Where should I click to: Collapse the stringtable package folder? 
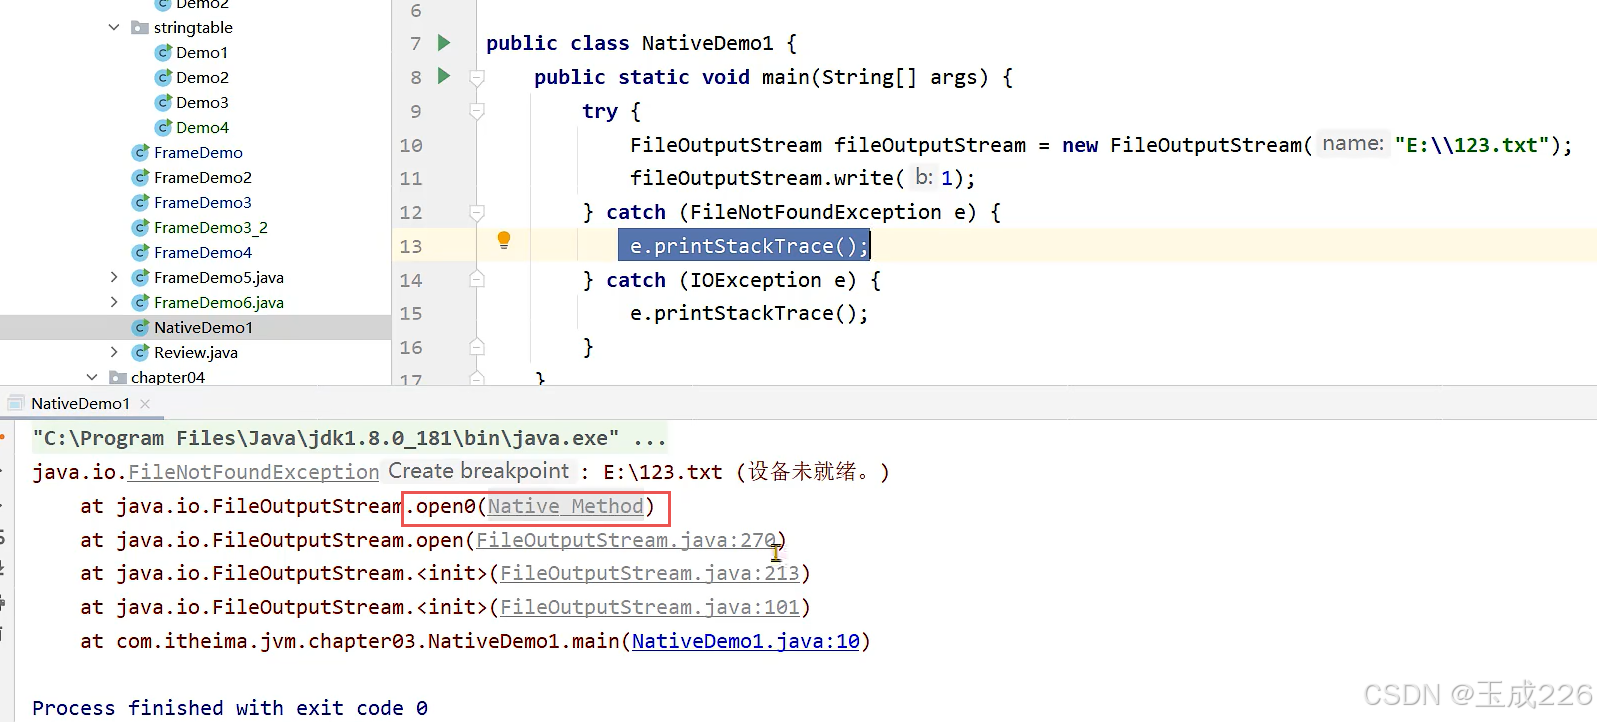114,27
